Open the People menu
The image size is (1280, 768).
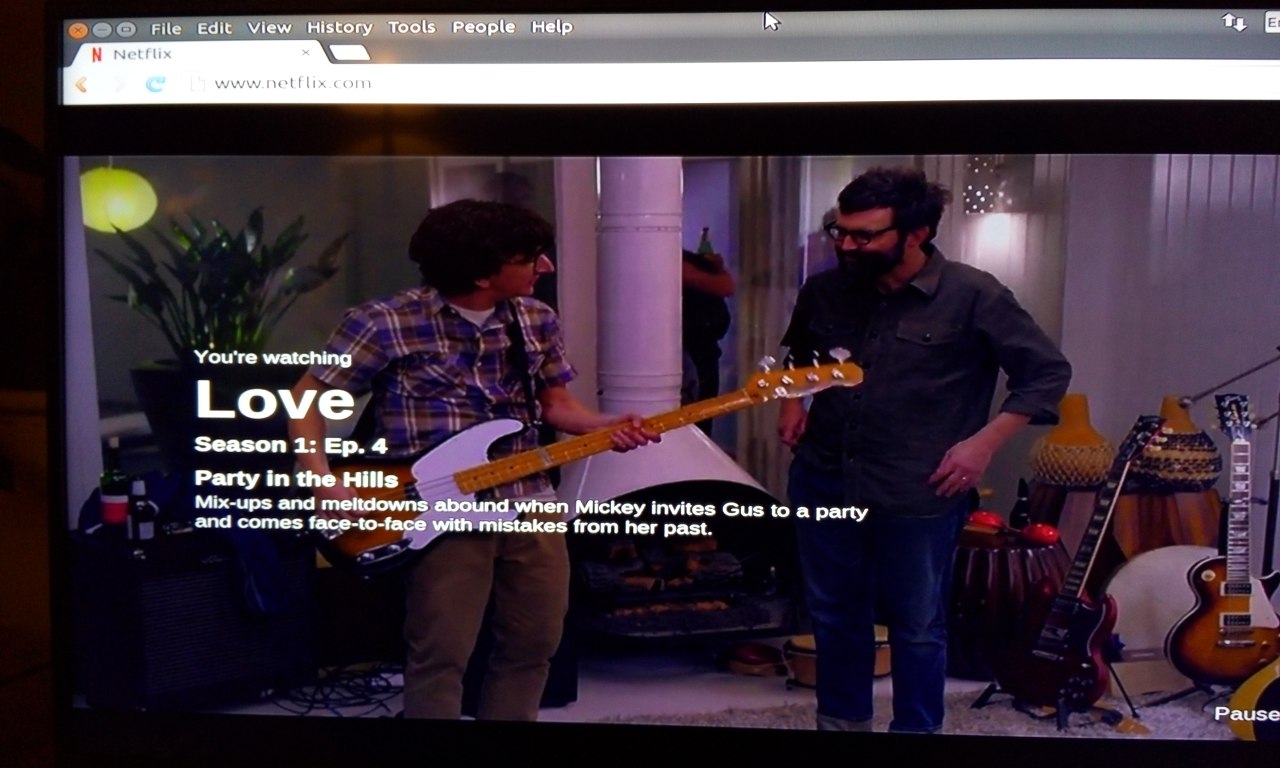483,27
